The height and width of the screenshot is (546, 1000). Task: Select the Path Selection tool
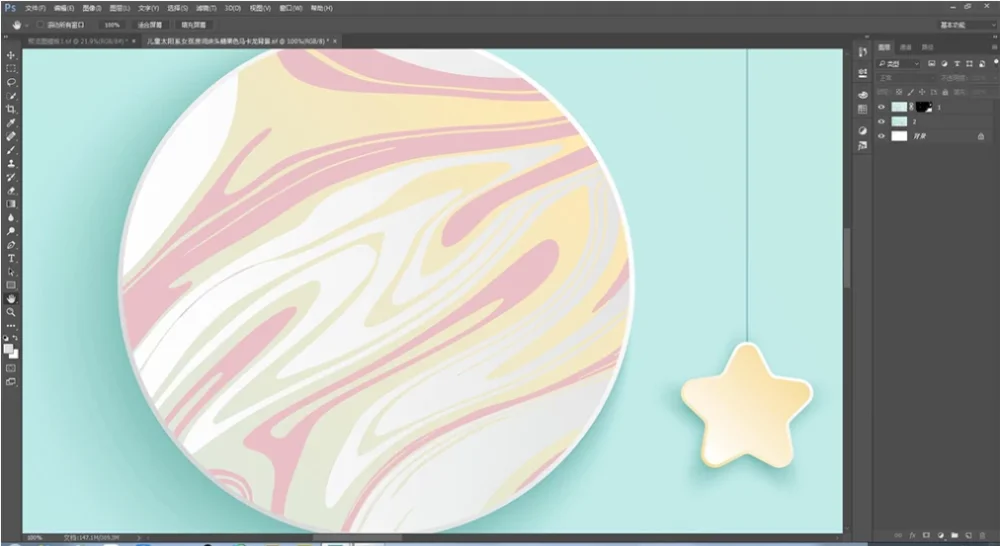click(11, 272)
